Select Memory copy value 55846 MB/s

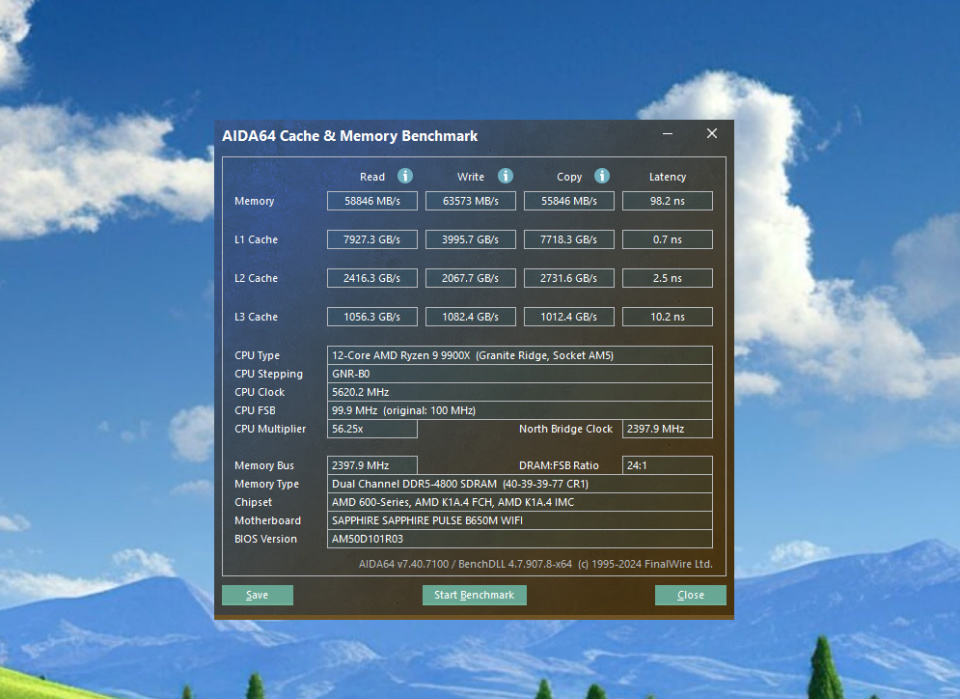tap(569, 201)
